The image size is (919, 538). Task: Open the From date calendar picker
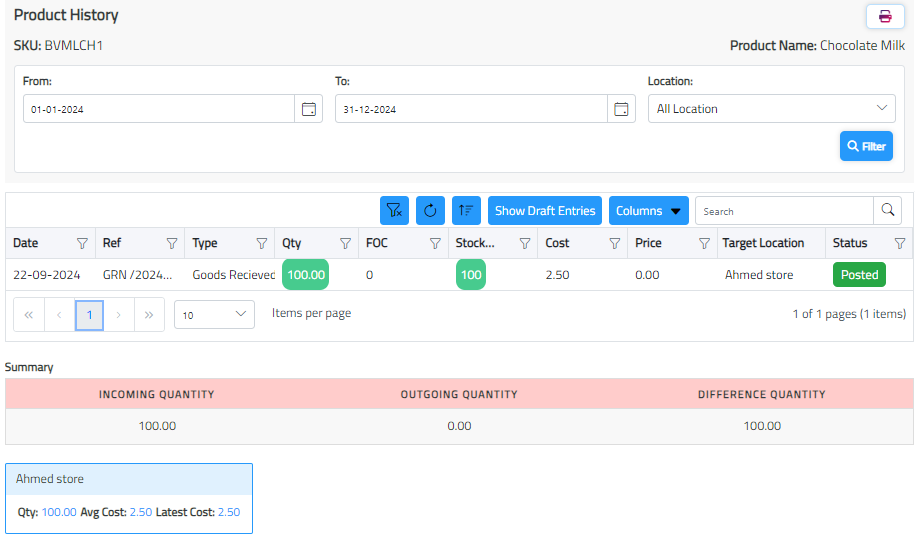click(x=309, y=109)
